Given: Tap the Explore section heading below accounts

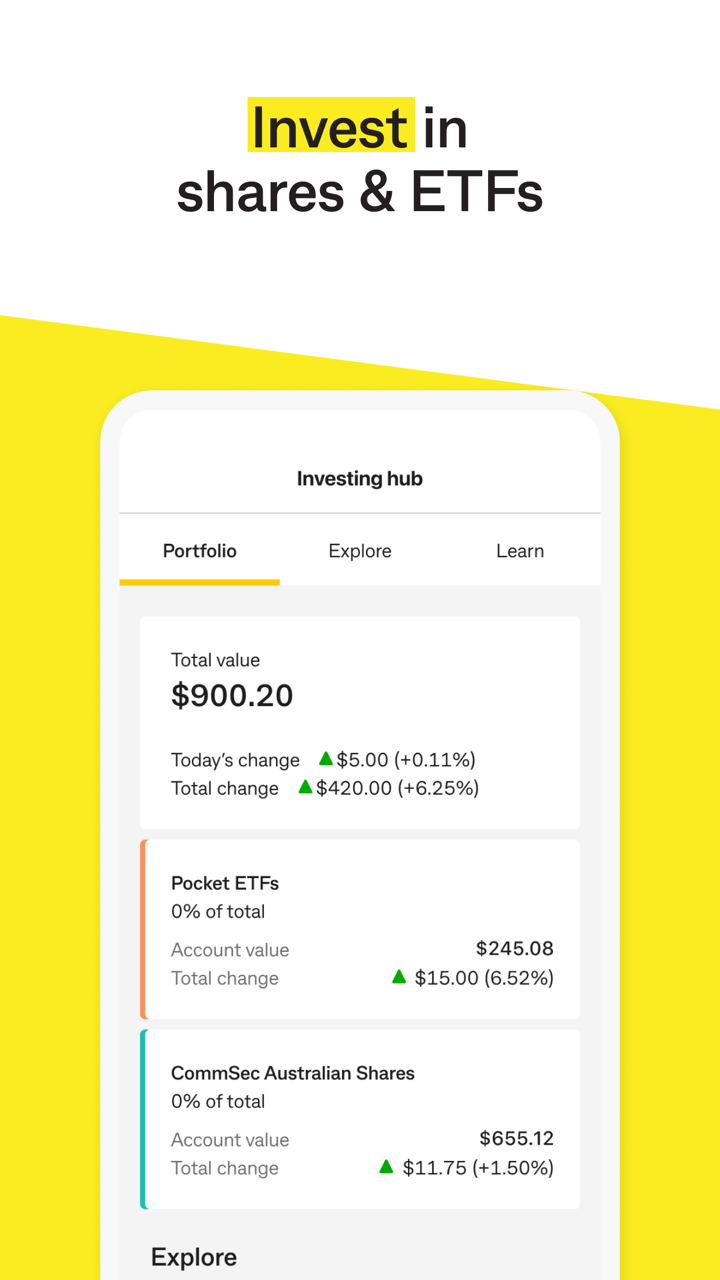Looking at the screenshot, I should pos(194,1257).
